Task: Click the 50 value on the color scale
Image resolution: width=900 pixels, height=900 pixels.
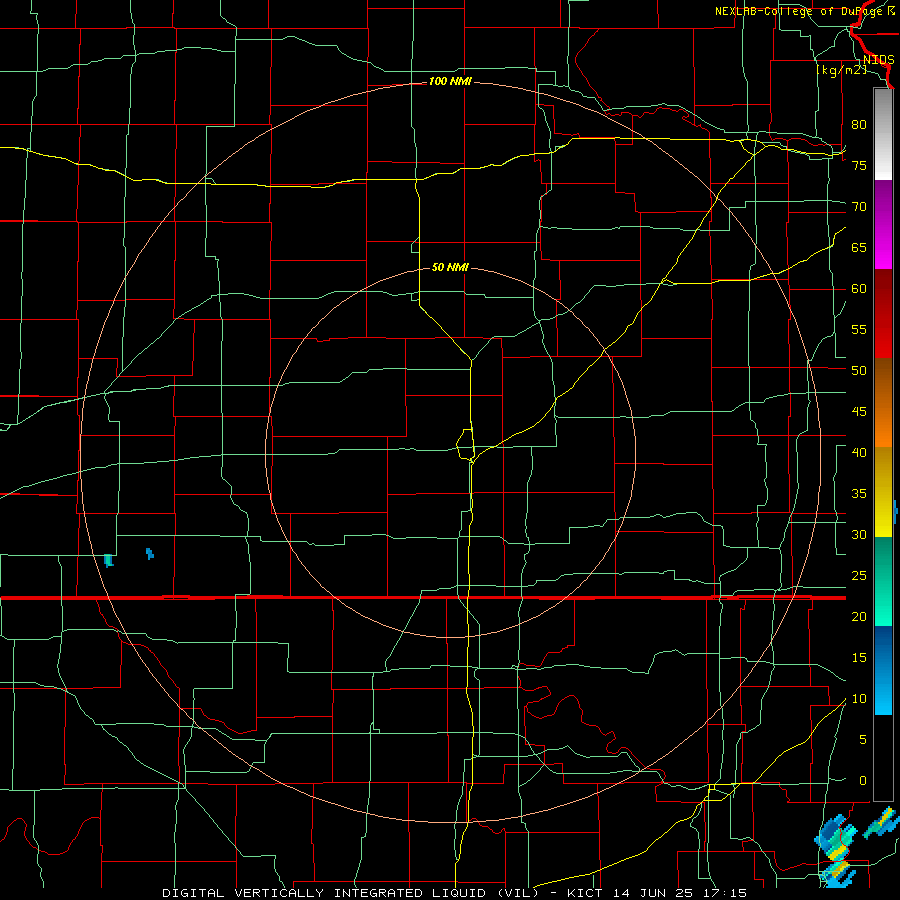Action: click(859, 370)
